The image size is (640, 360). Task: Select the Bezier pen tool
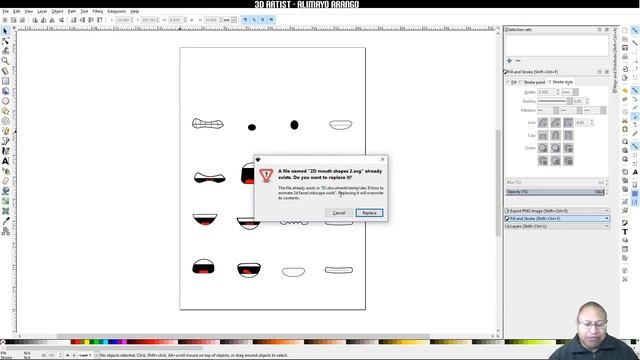click(5, 141)
